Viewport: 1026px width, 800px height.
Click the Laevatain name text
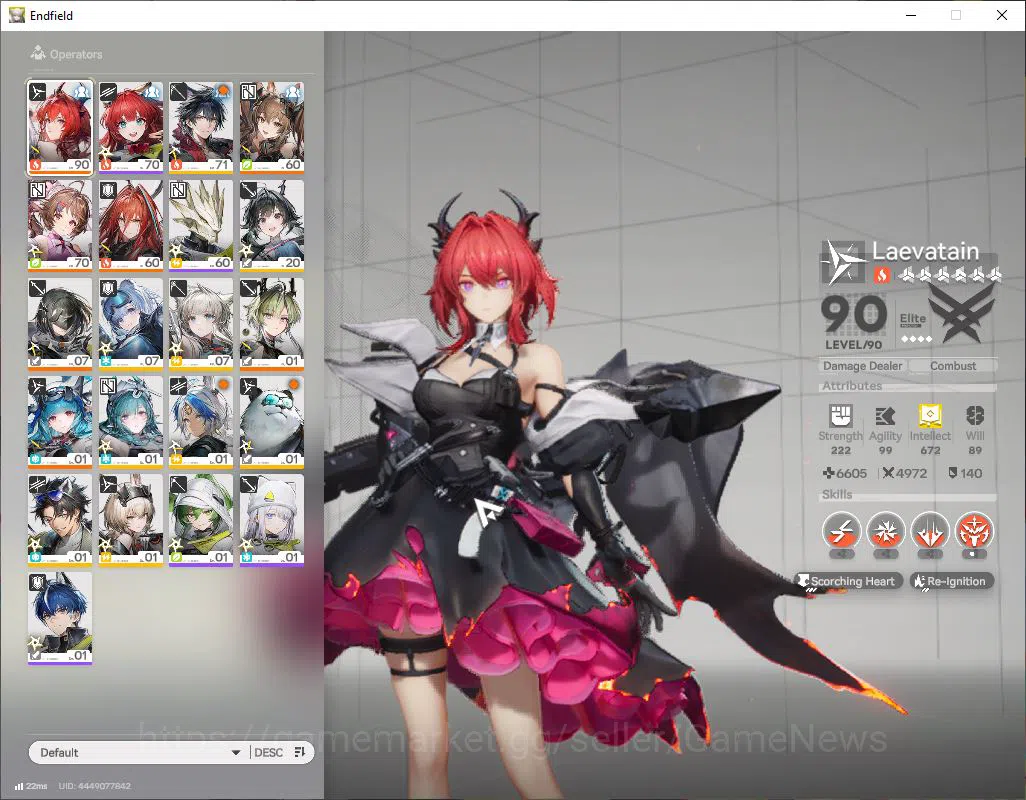(925, 251)
